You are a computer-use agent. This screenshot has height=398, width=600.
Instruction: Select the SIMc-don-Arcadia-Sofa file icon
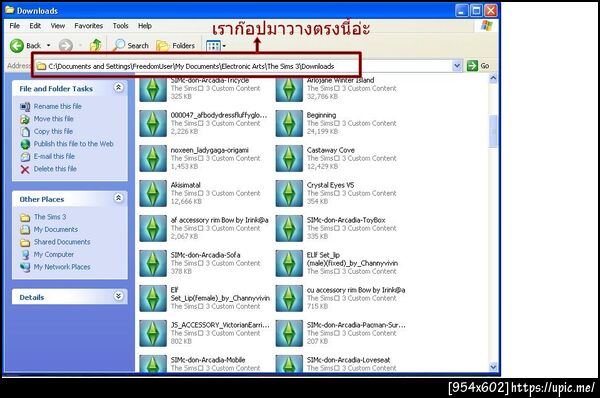pyautogui.click(x=153, y=263)
